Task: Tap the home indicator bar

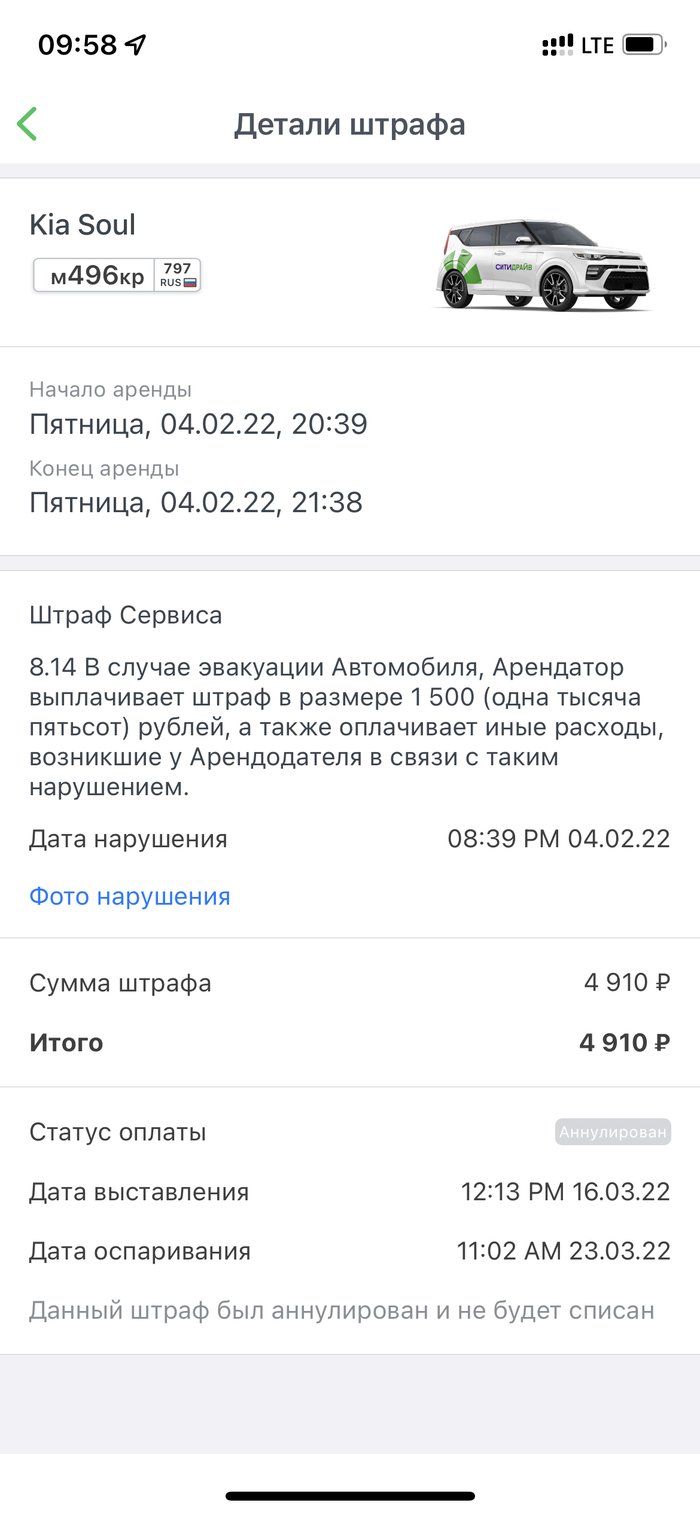Action: click(350, 1496)
